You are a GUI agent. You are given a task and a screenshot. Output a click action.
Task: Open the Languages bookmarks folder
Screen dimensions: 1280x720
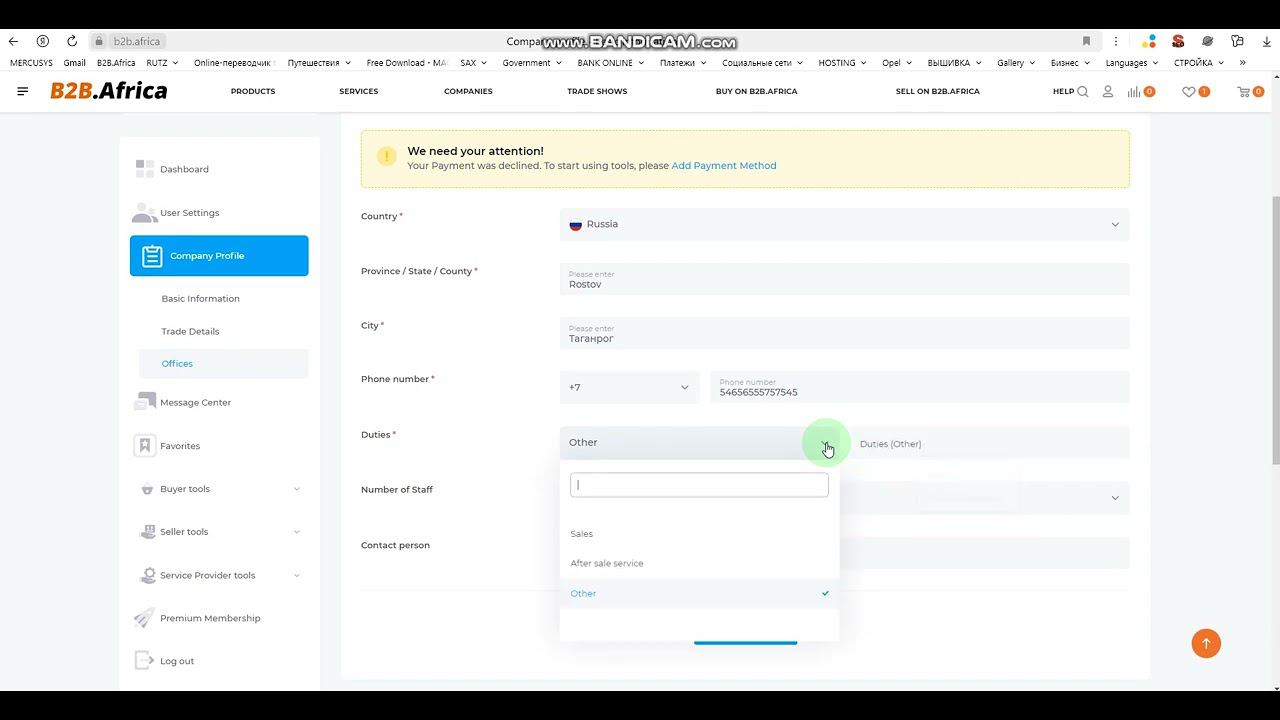coord(1132,62)
